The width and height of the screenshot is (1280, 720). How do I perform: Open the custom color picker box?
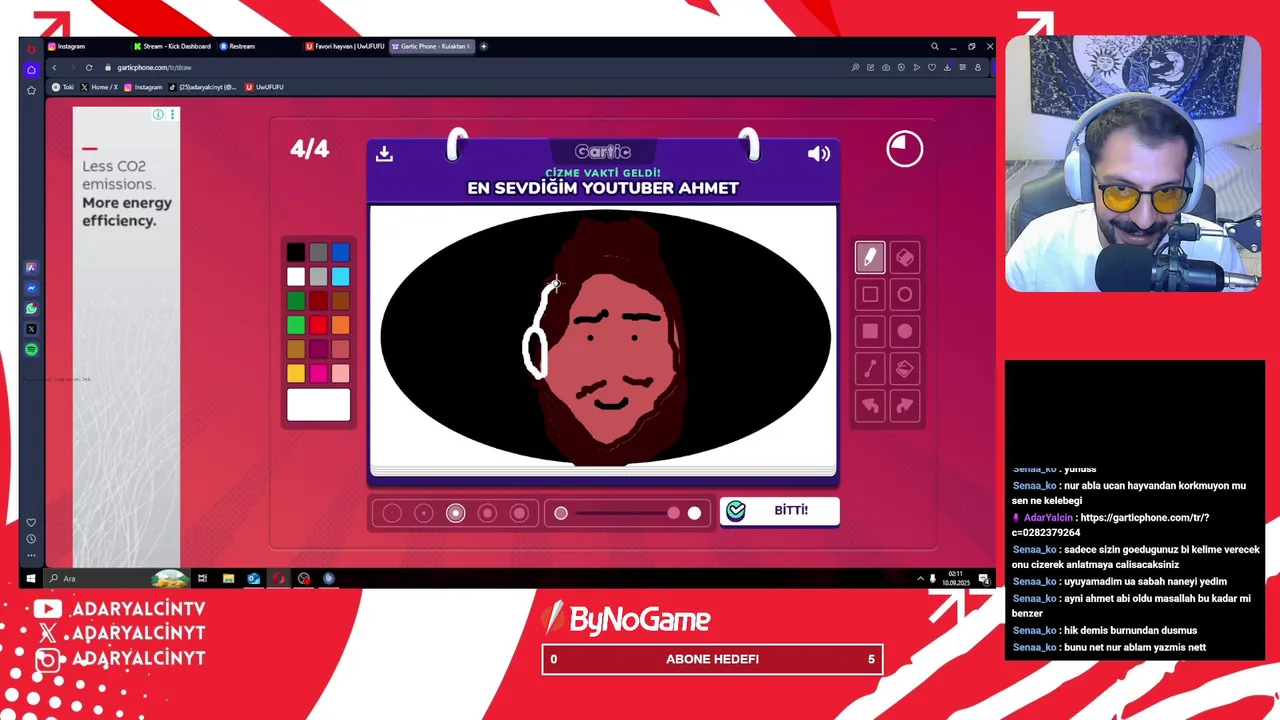(318, 405)
